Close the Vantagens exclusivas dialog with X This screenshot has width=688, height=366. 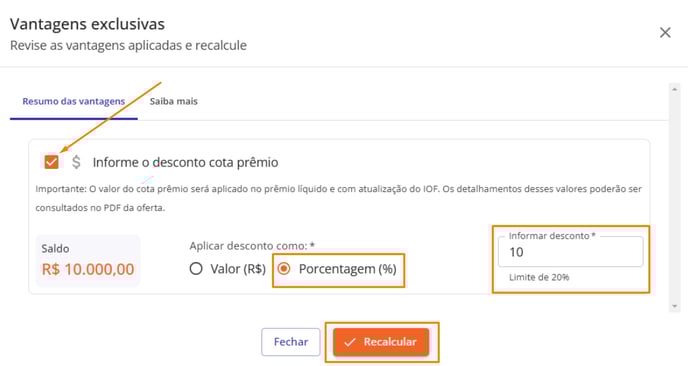pos(665,32)
